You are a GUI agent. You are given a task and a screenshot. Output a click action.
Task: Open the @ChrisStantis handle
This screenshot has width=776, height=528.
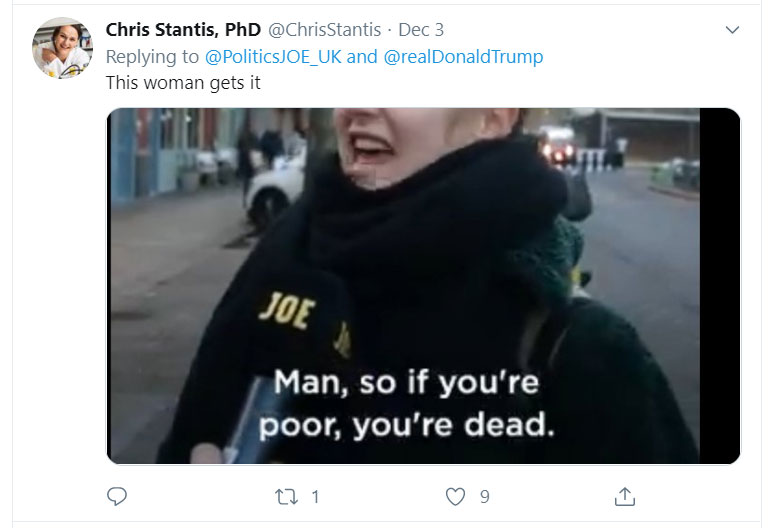click(x=324, y=30)
